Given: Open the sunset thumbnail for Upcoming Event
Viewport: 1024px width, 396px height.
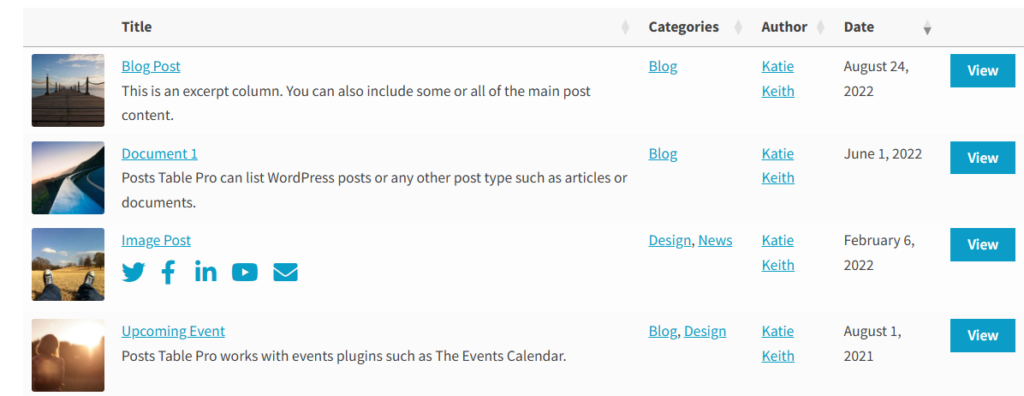Looking at the screenshot, I should 68,355.
